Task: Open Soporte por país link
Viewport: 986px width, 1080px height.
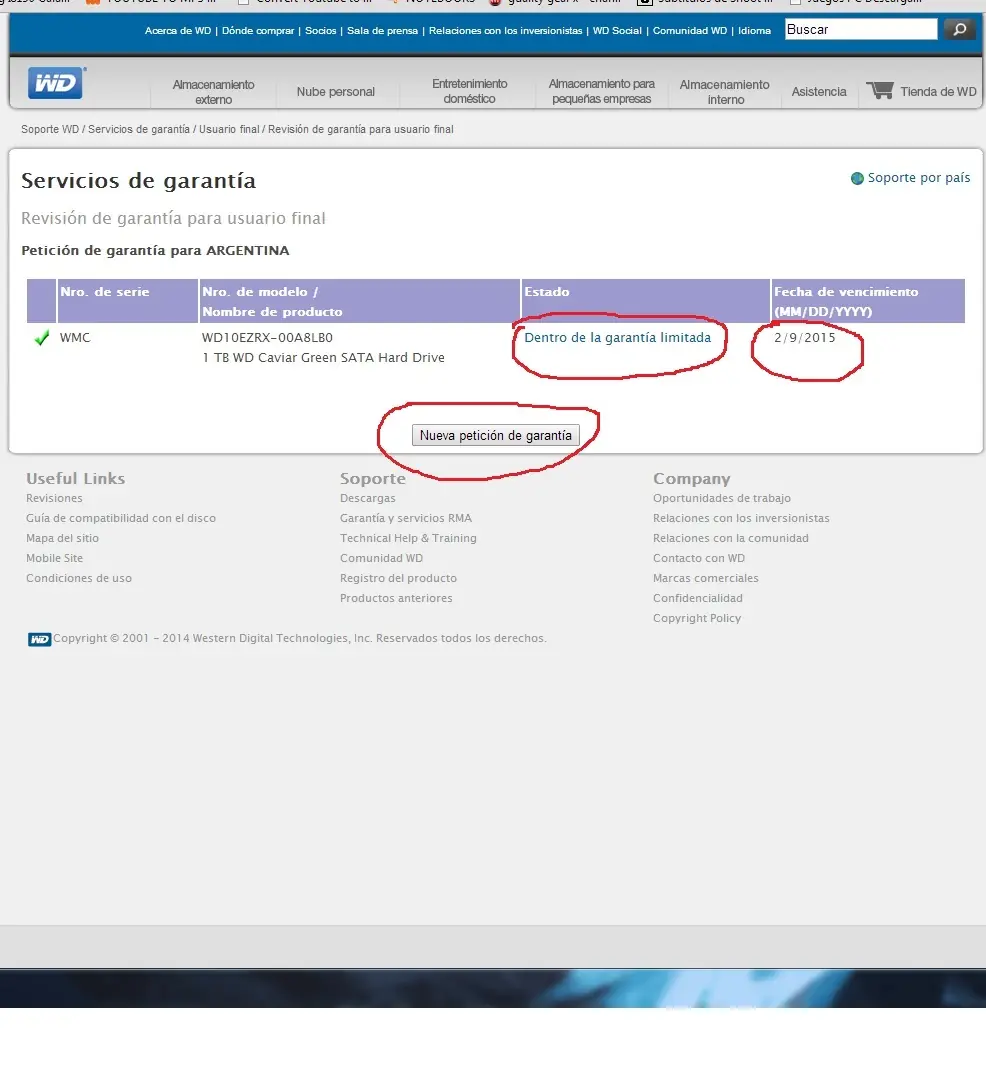Action: tap(919, 178)
